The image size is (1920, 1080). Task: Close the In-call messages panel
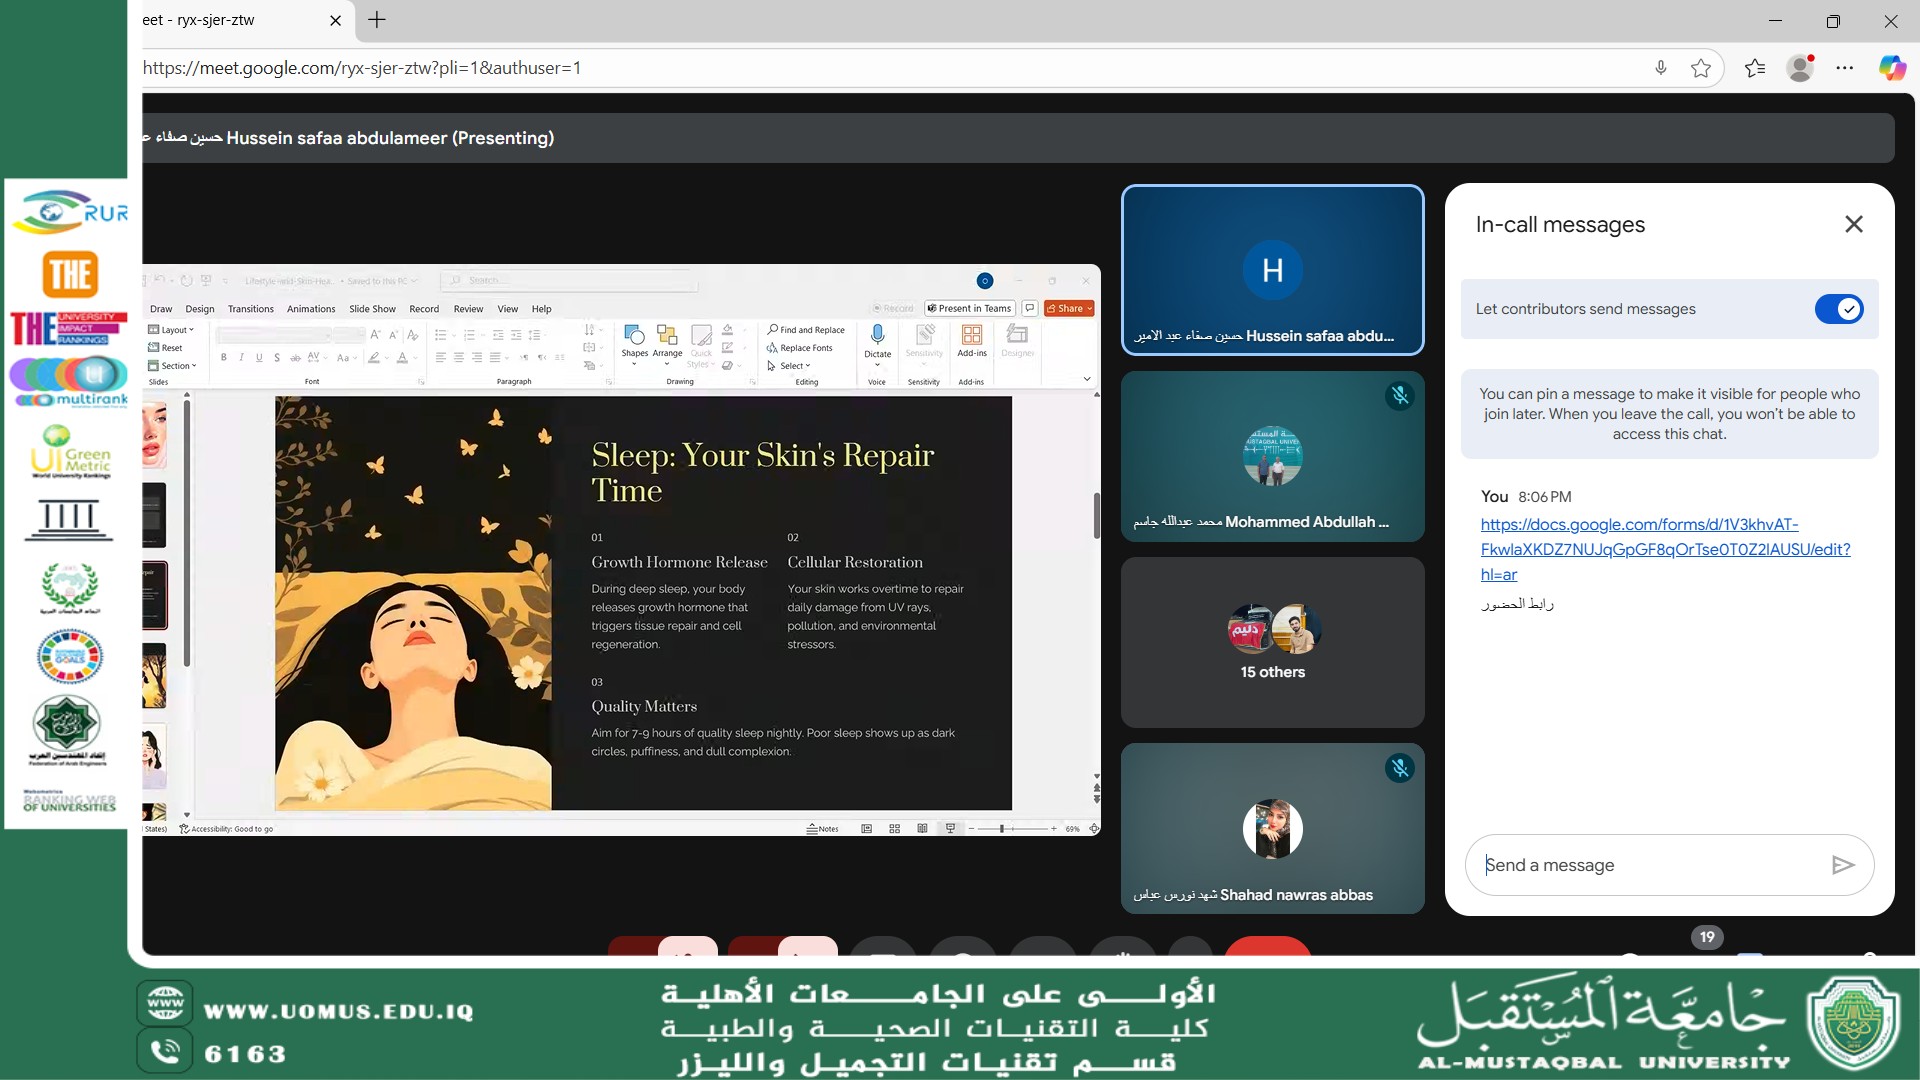(x=1853, y=224)
